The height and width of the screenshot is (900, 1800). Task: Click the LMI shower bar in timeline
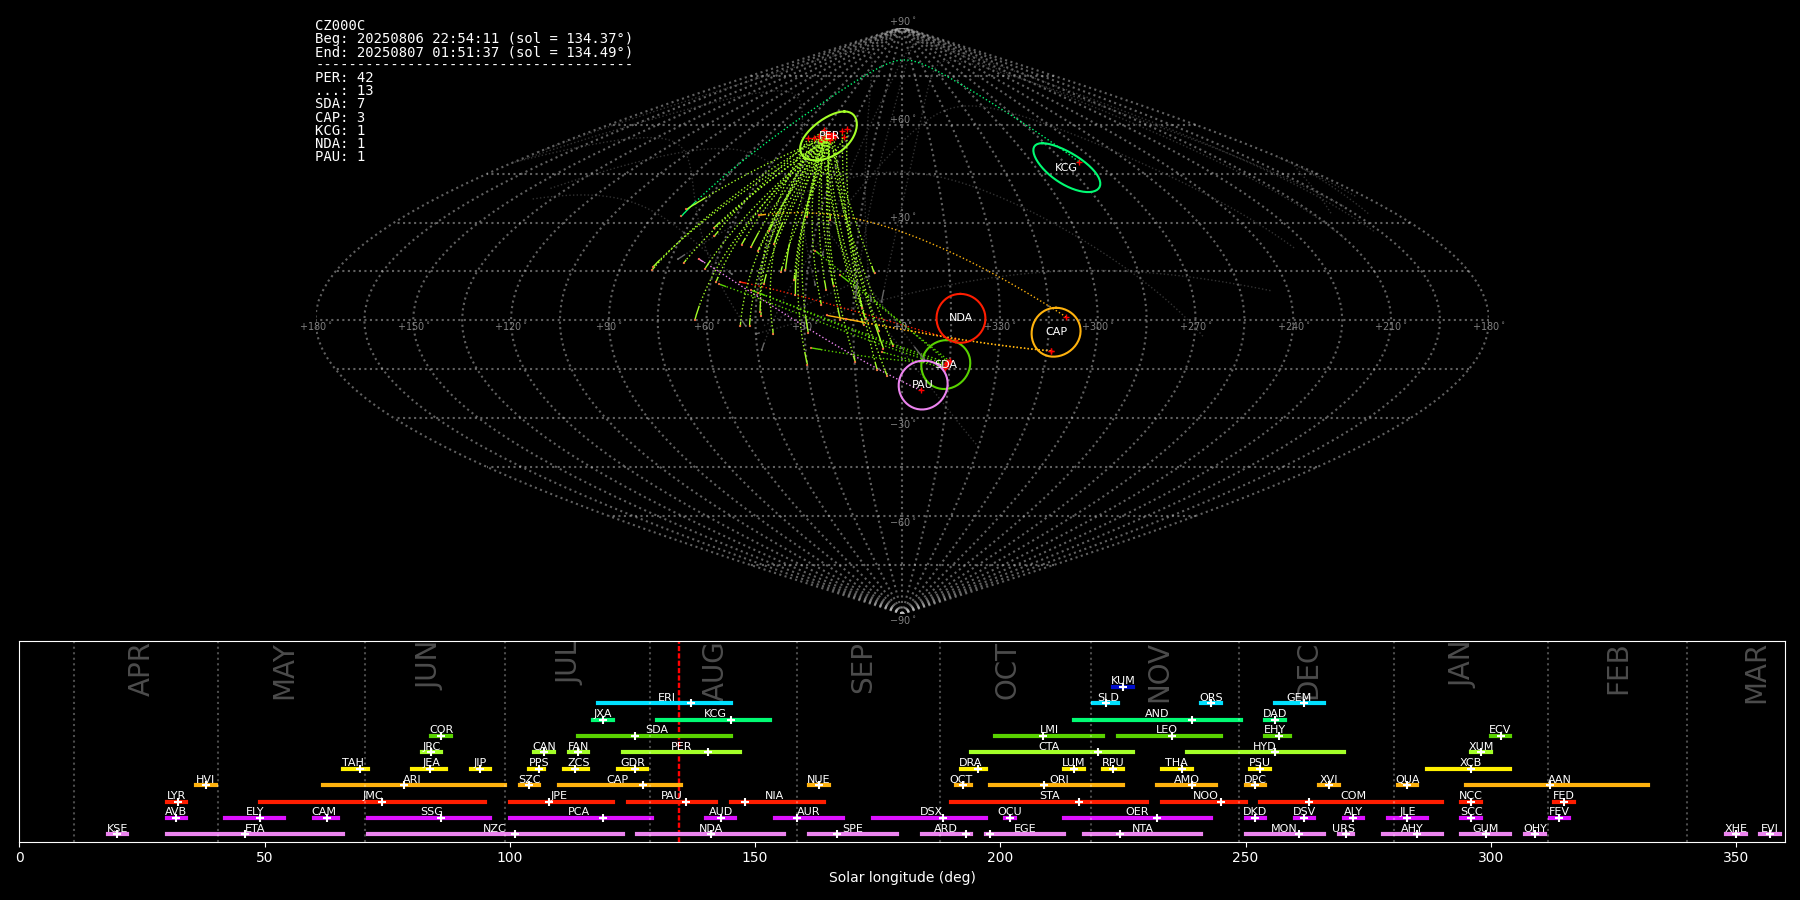1049,736
